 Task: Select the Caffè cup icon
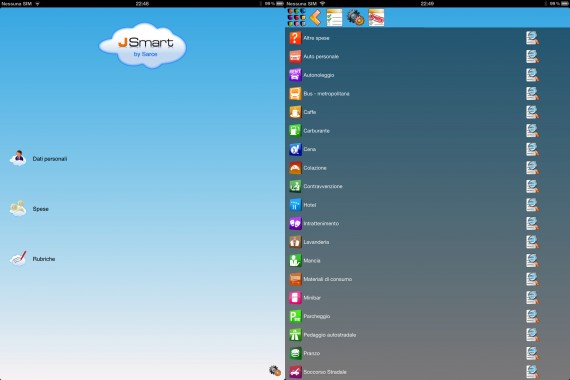point(295,112)
